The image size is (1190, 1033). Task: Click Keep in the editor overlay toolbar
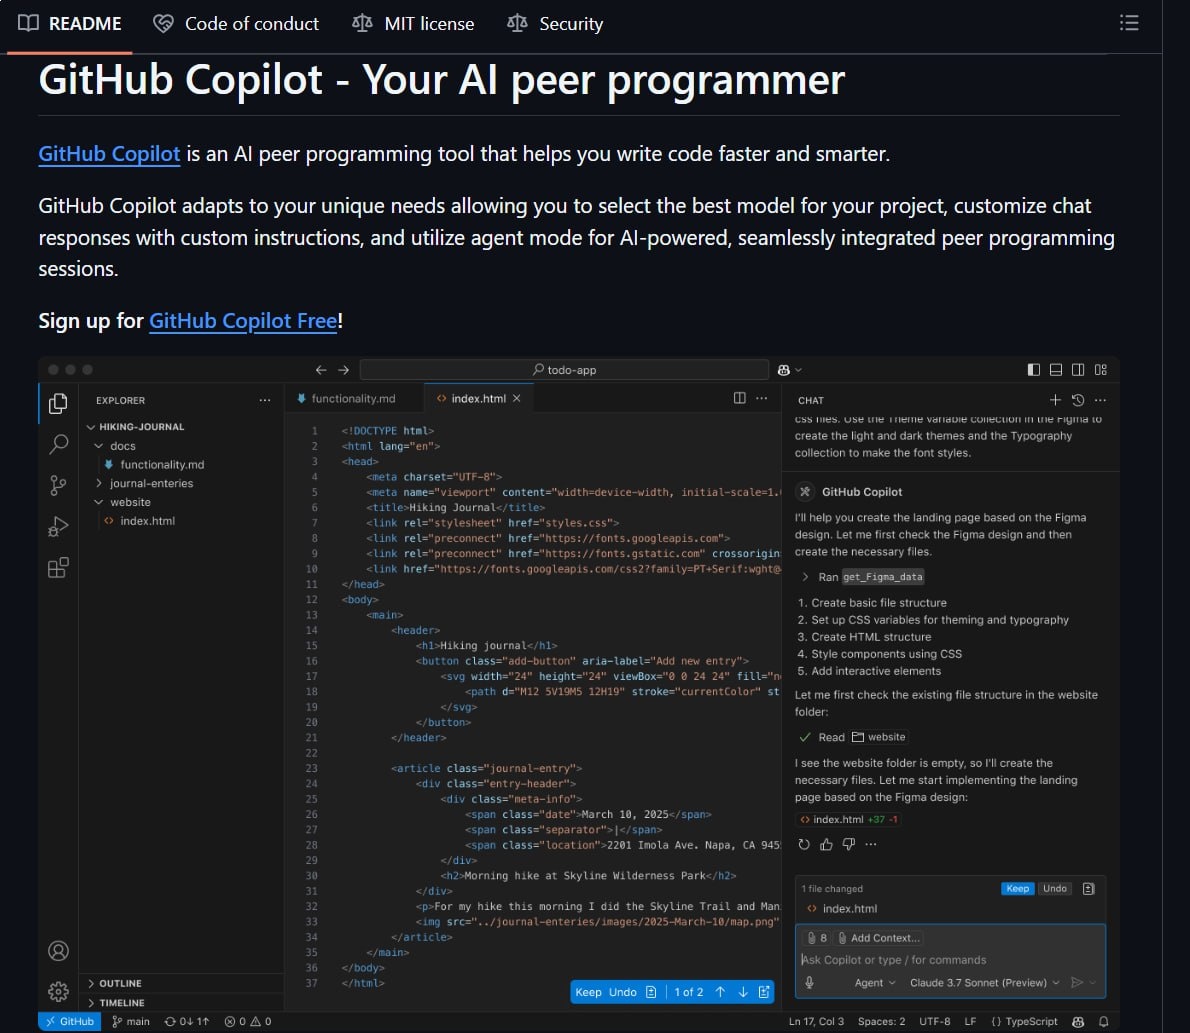[588, 992]
